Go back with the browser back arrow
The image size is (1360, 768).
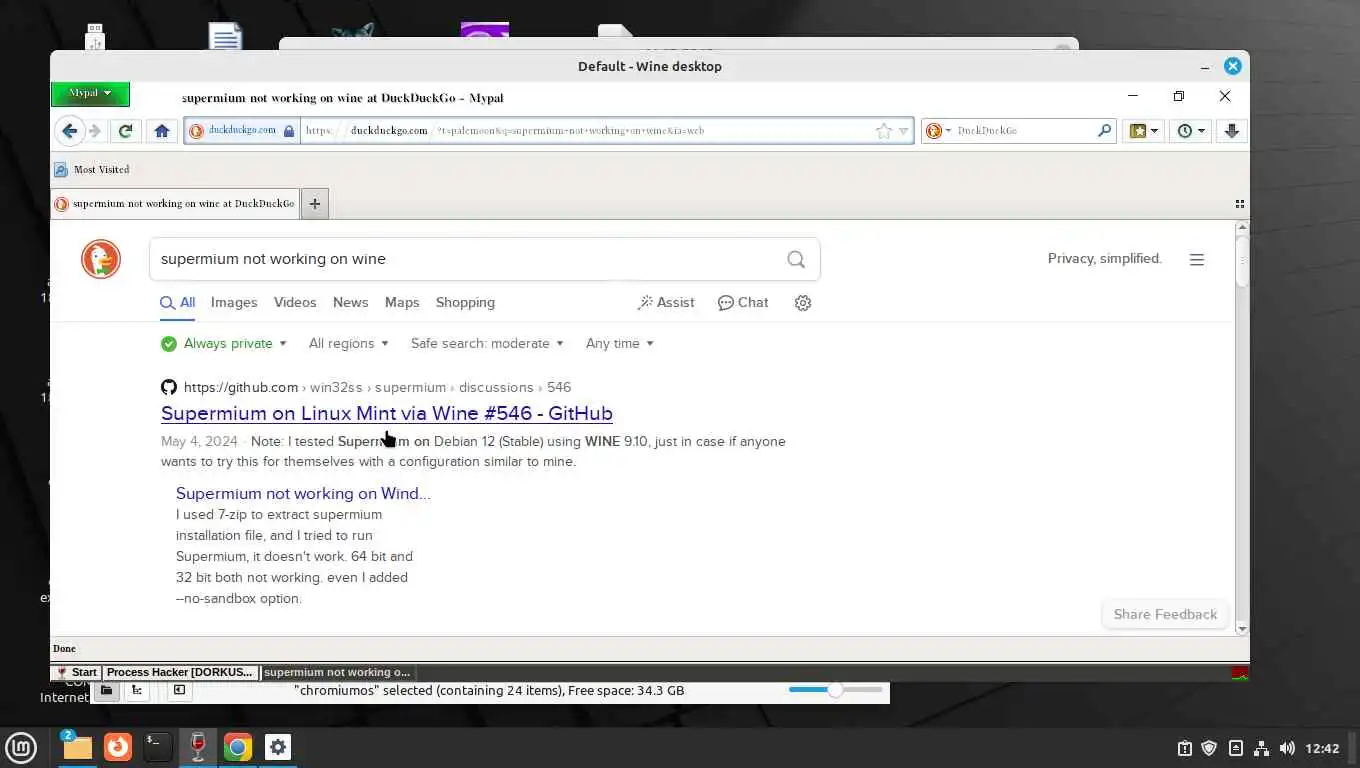coord(69,131)
